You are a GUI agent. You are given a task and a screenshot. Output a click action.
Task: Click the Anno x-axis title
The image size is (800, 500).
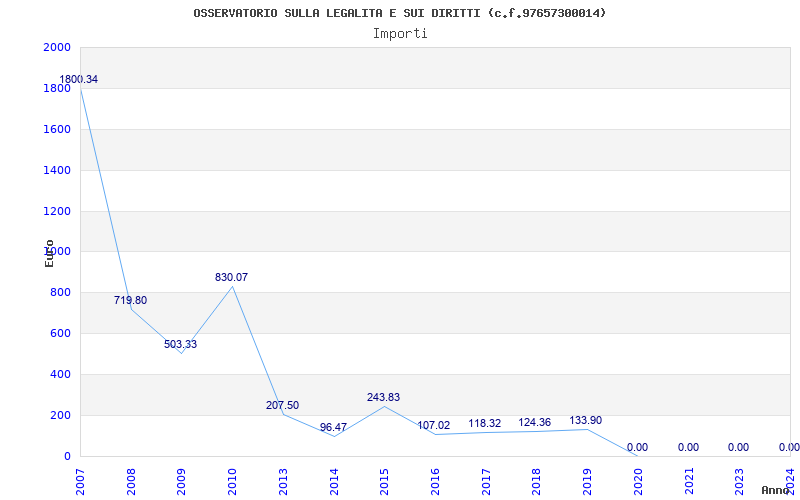click(x=775, y=490)
